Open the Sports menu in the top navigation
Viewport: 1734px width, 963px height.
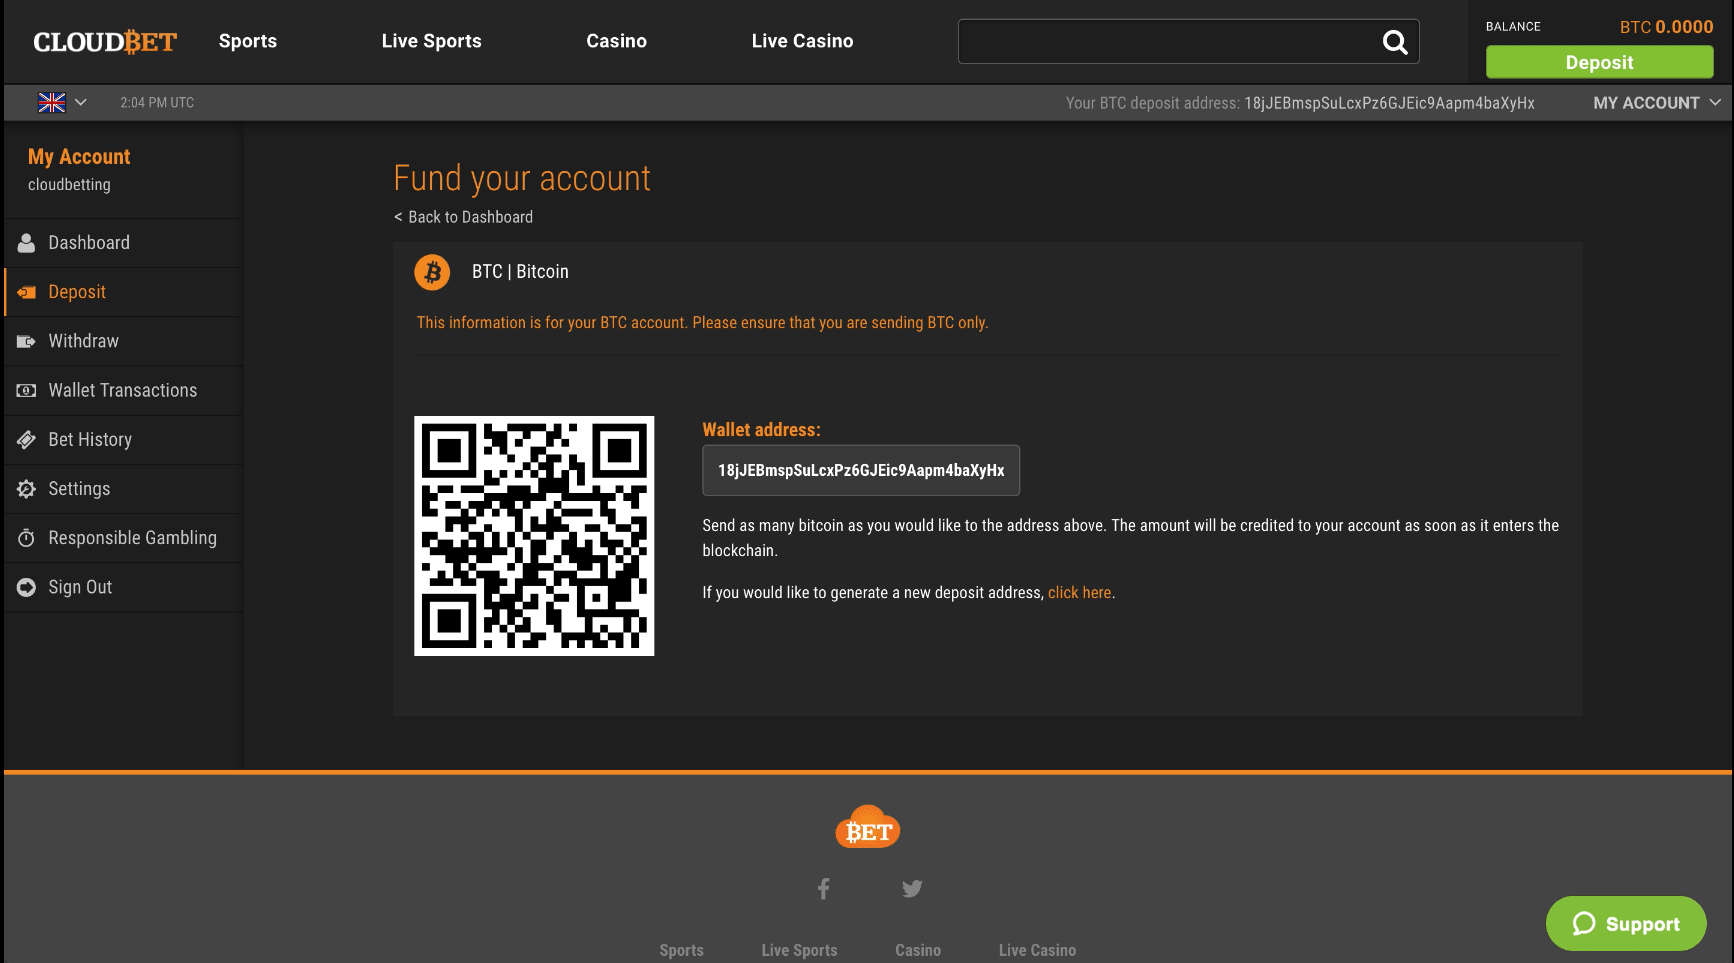(248, 41)
